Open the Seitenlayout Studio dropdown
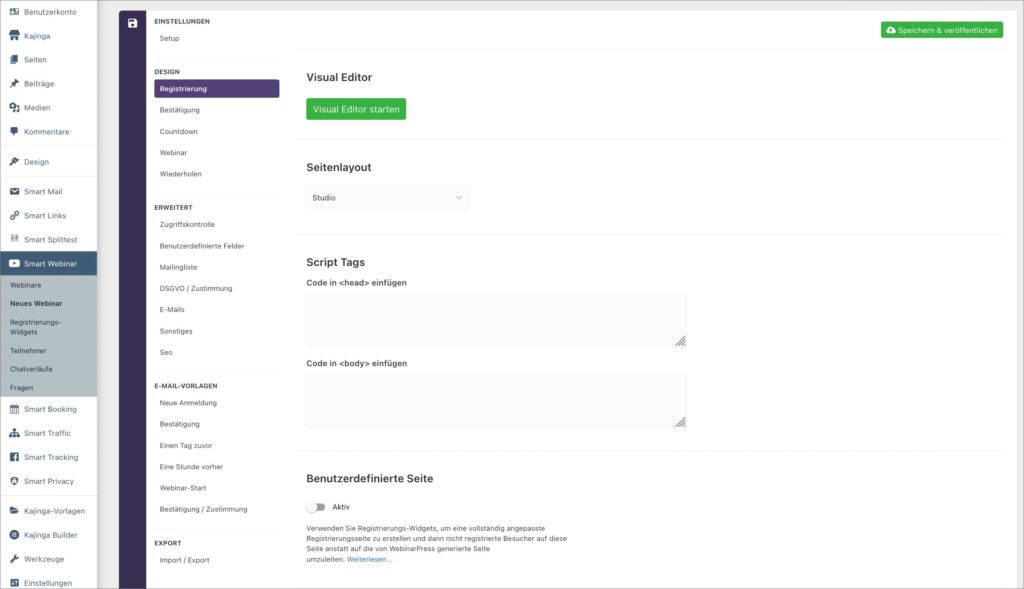The width and height of the screenshot is (1024, 589). pyautogui.click(x=387, y=197)
